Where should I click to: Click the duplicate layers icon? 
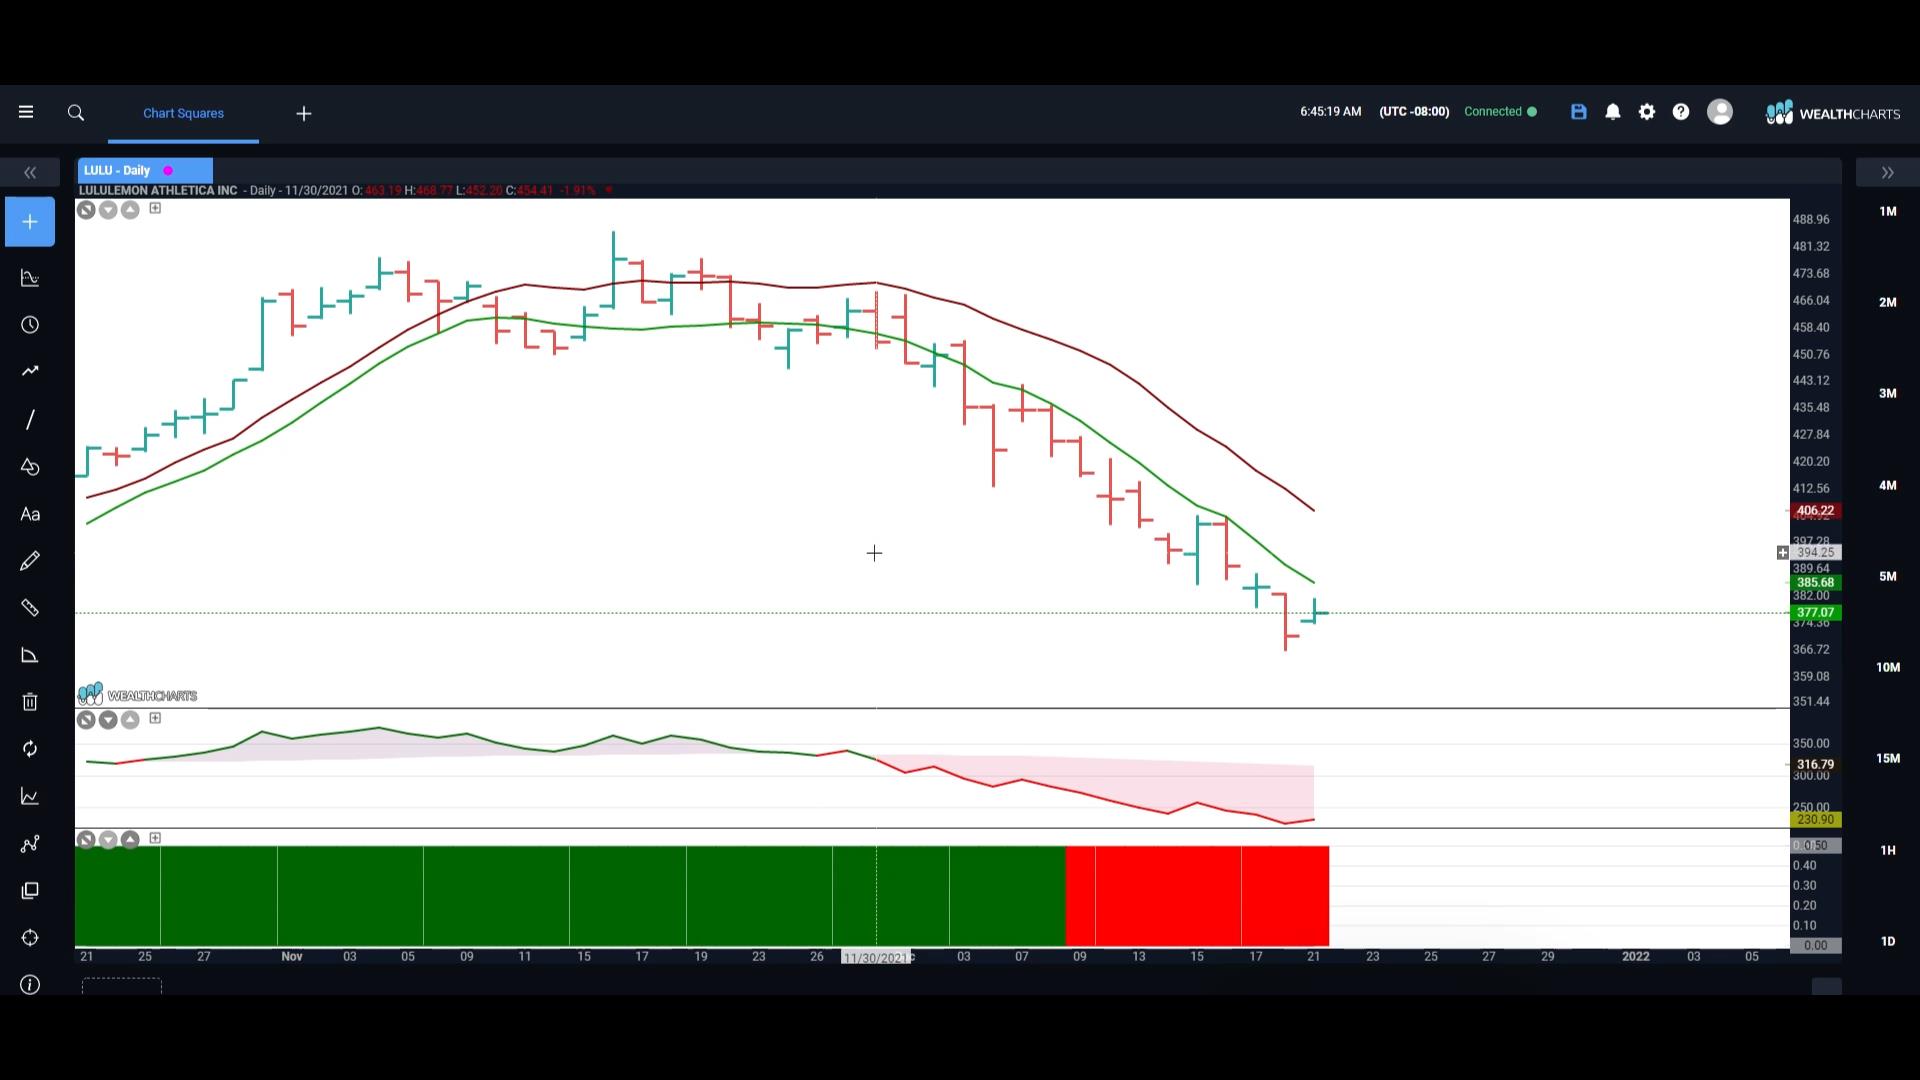[x=30, y=891]
